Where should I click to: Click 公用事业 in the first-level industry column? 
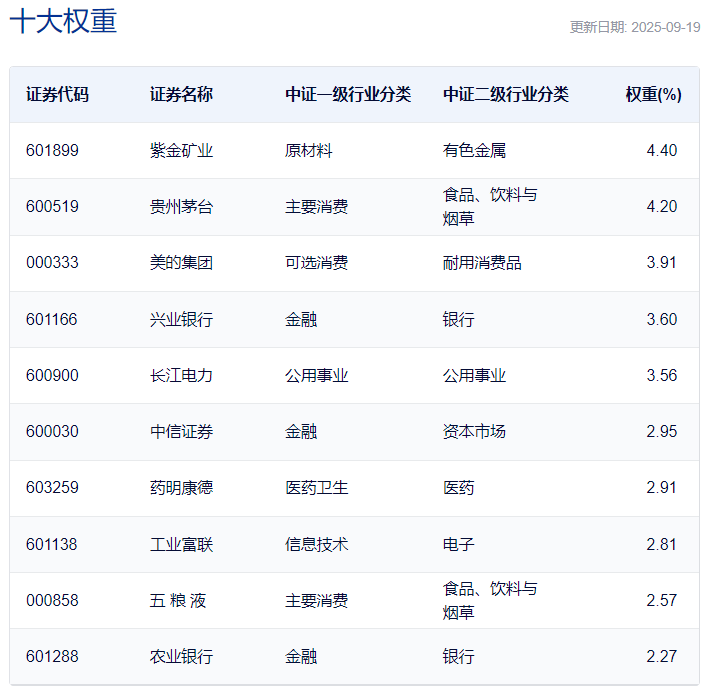[x=317, y=376]
